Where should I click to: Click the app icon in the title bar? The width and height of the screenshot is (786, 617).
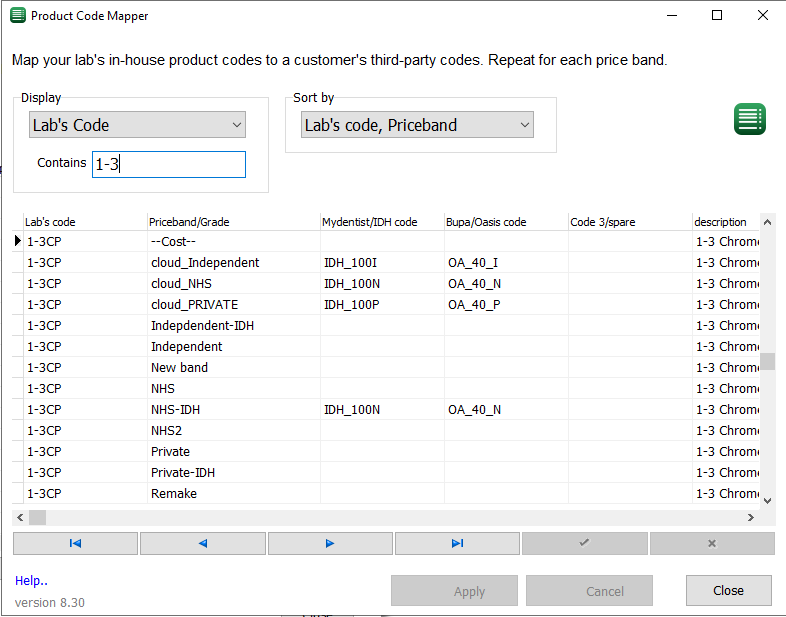[17, 16]
